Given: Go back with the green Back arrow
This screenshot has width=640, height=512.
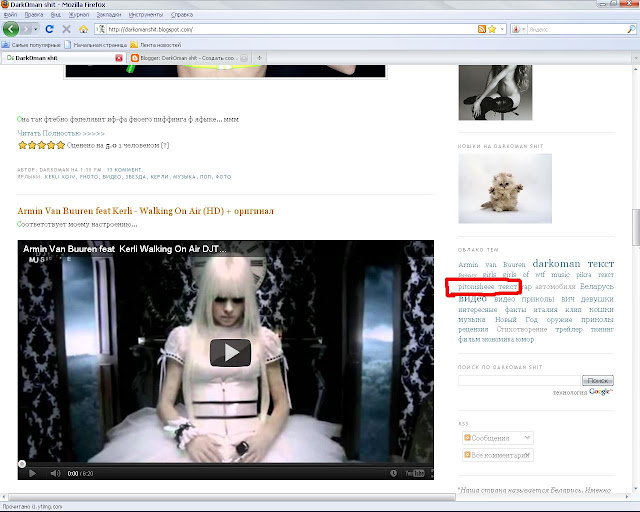Looking at the screenshot, I should (11, 29).
